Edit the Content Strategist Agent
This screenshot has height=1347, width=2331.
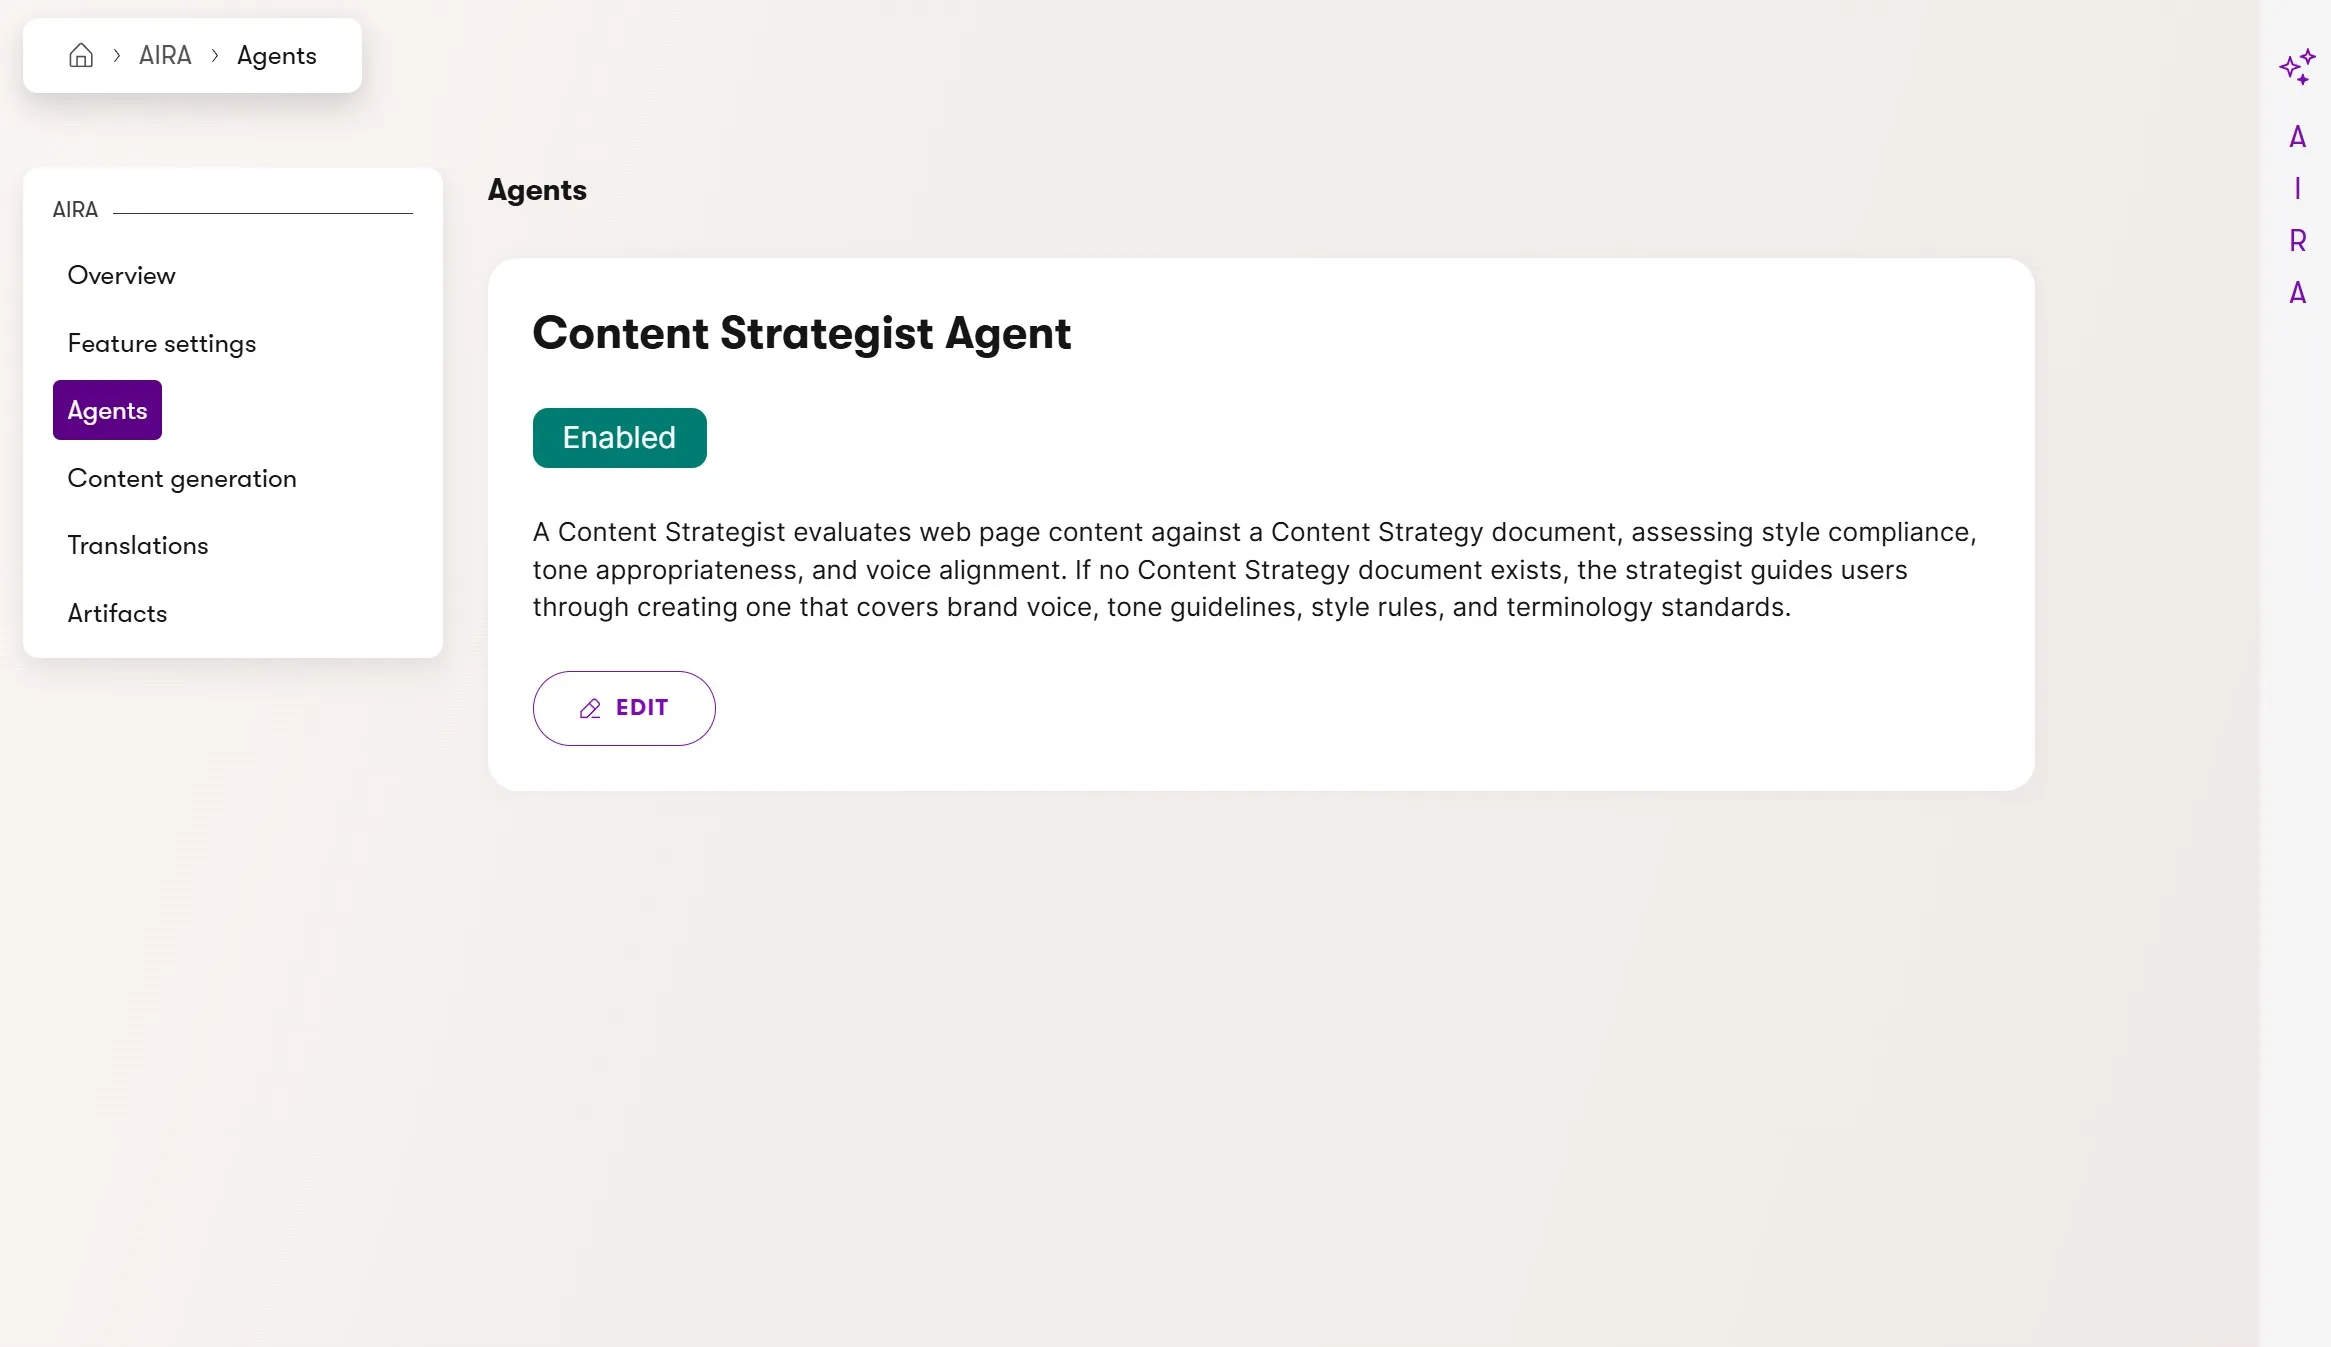click(x=624, y=708)
